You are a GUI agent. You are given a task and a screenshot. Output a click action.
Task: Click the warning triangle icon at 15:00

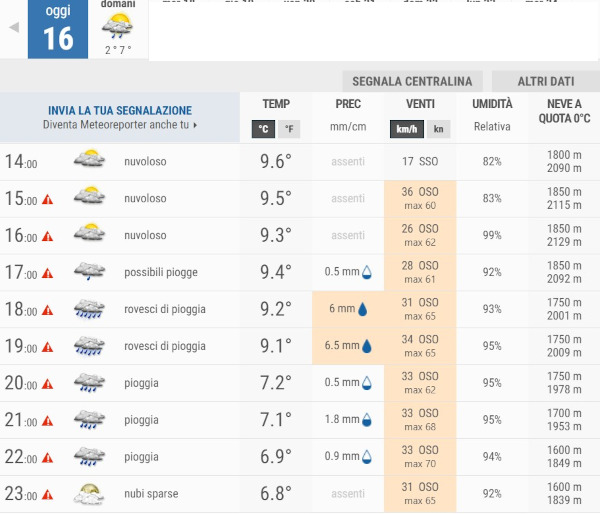[47, 199]
